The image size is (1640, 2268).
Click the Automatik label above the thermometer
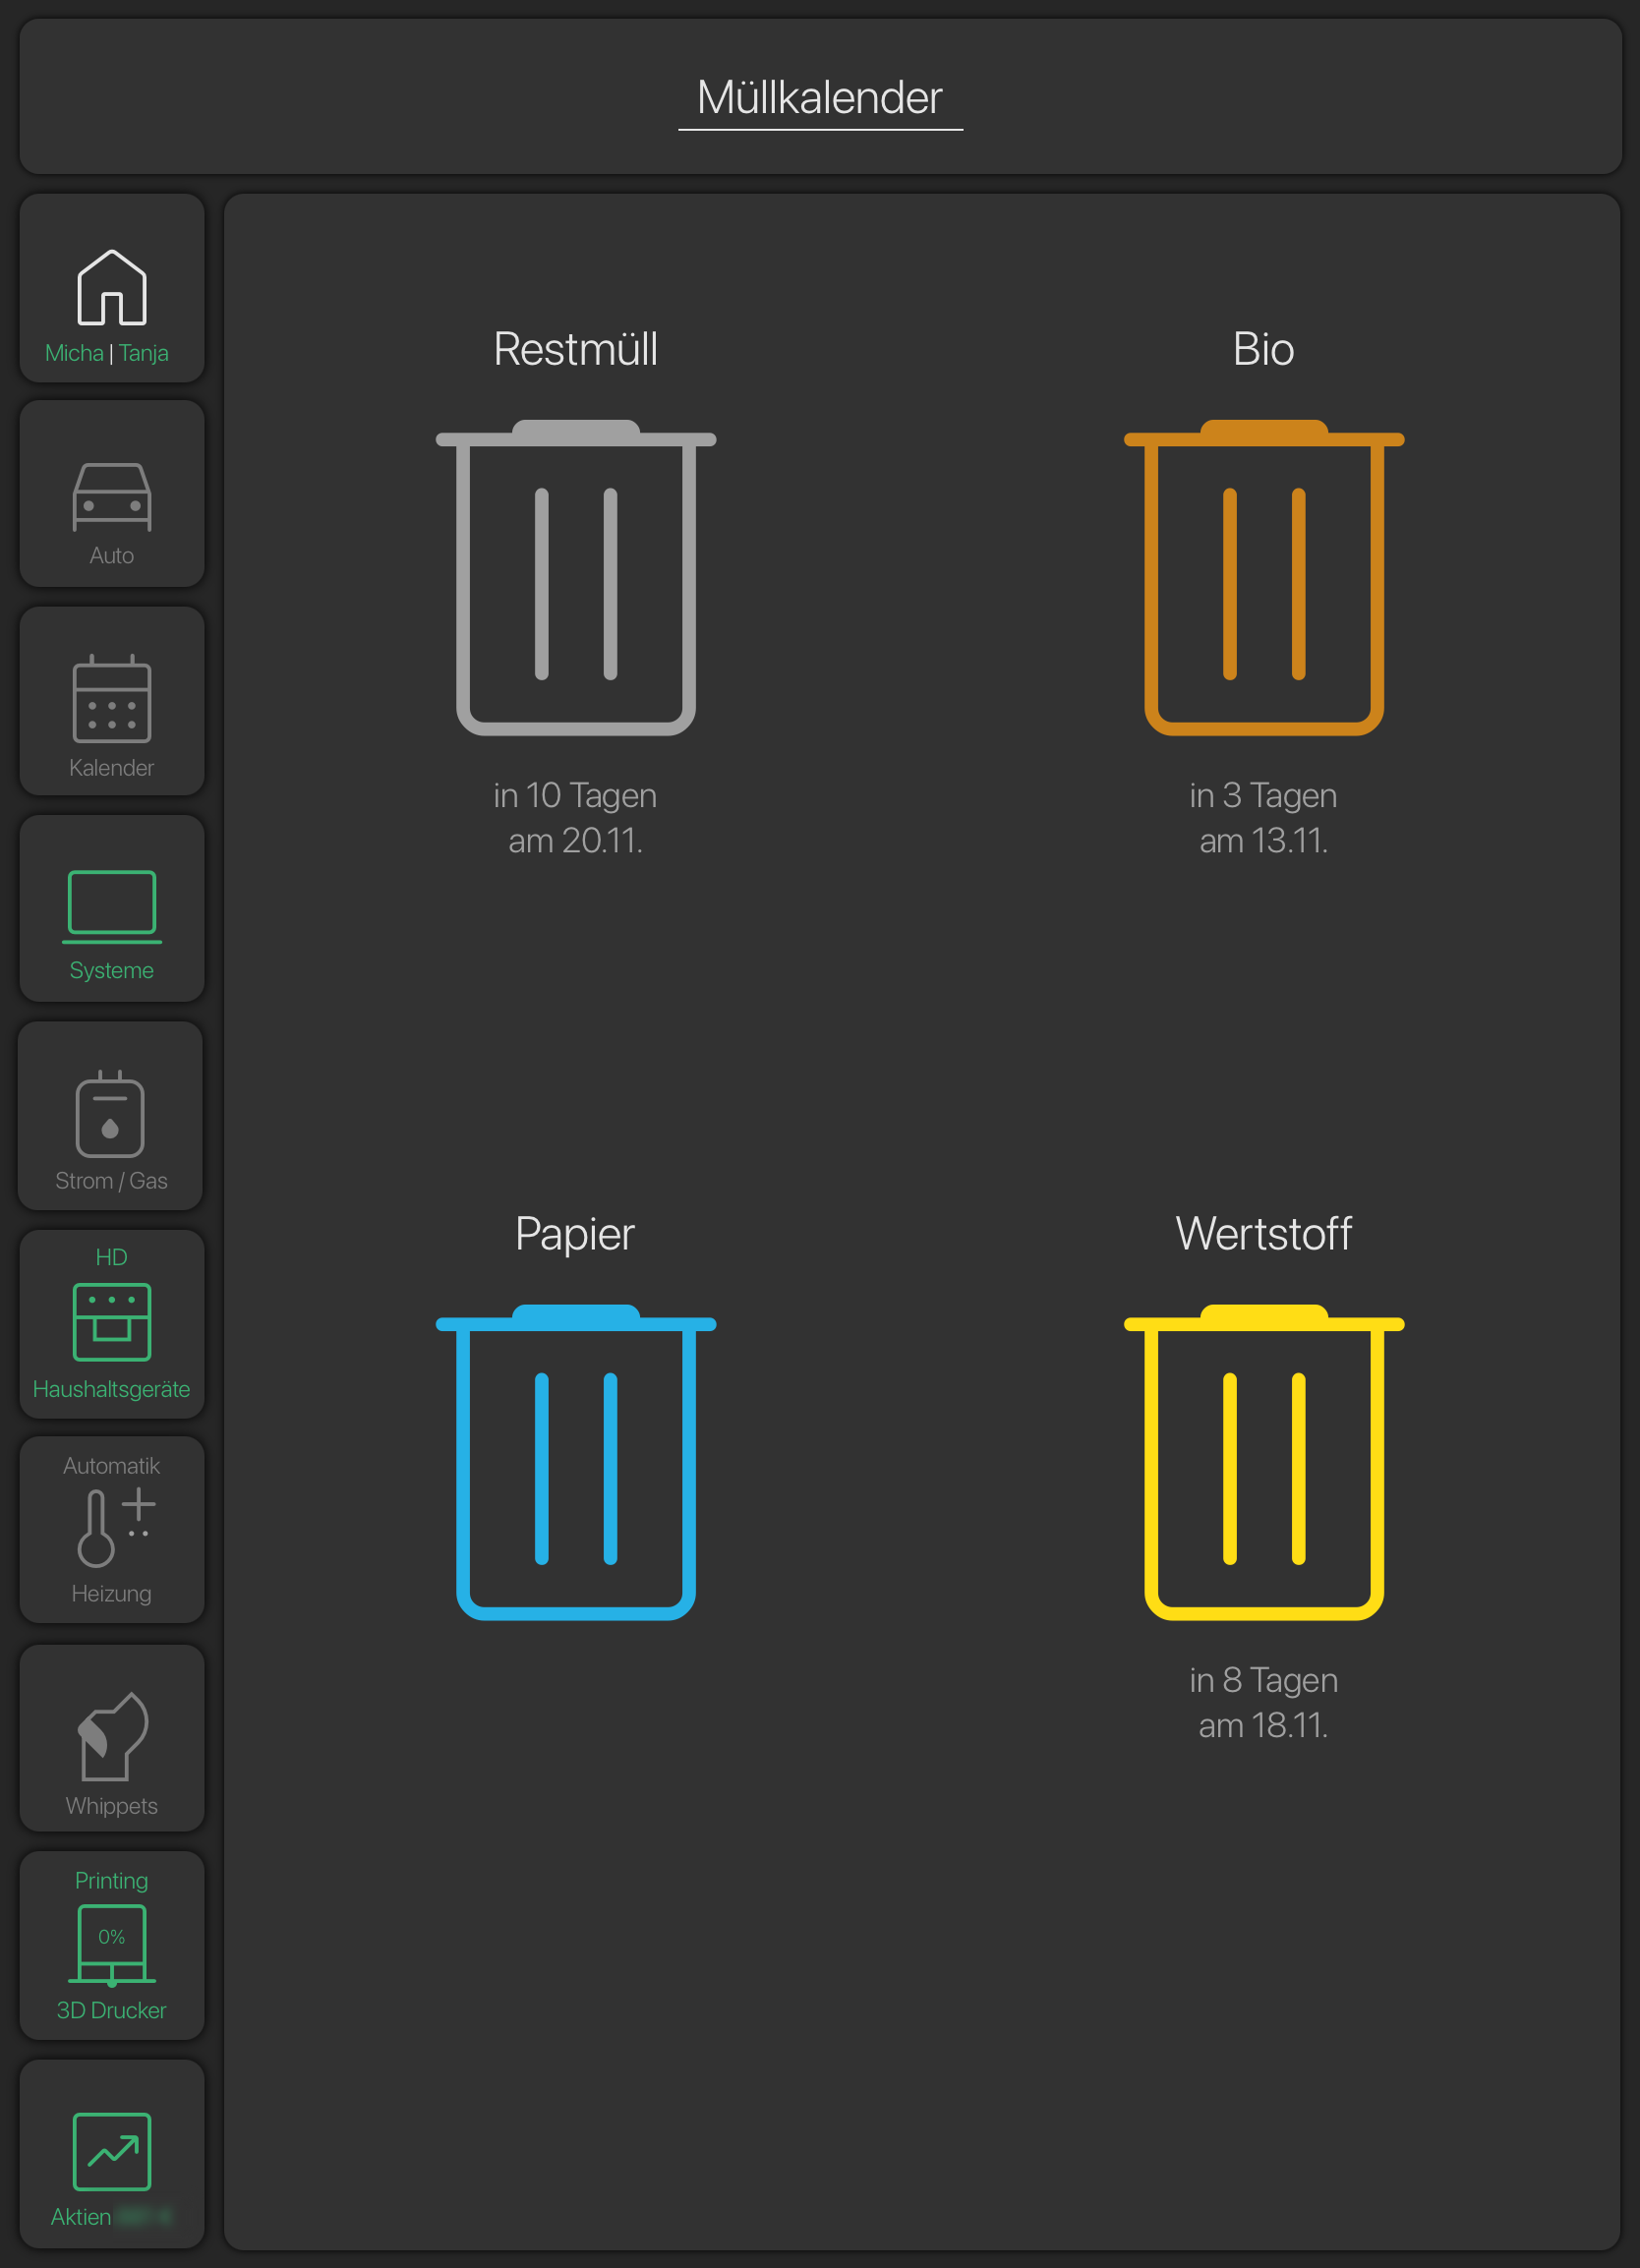coord(112,1466)
